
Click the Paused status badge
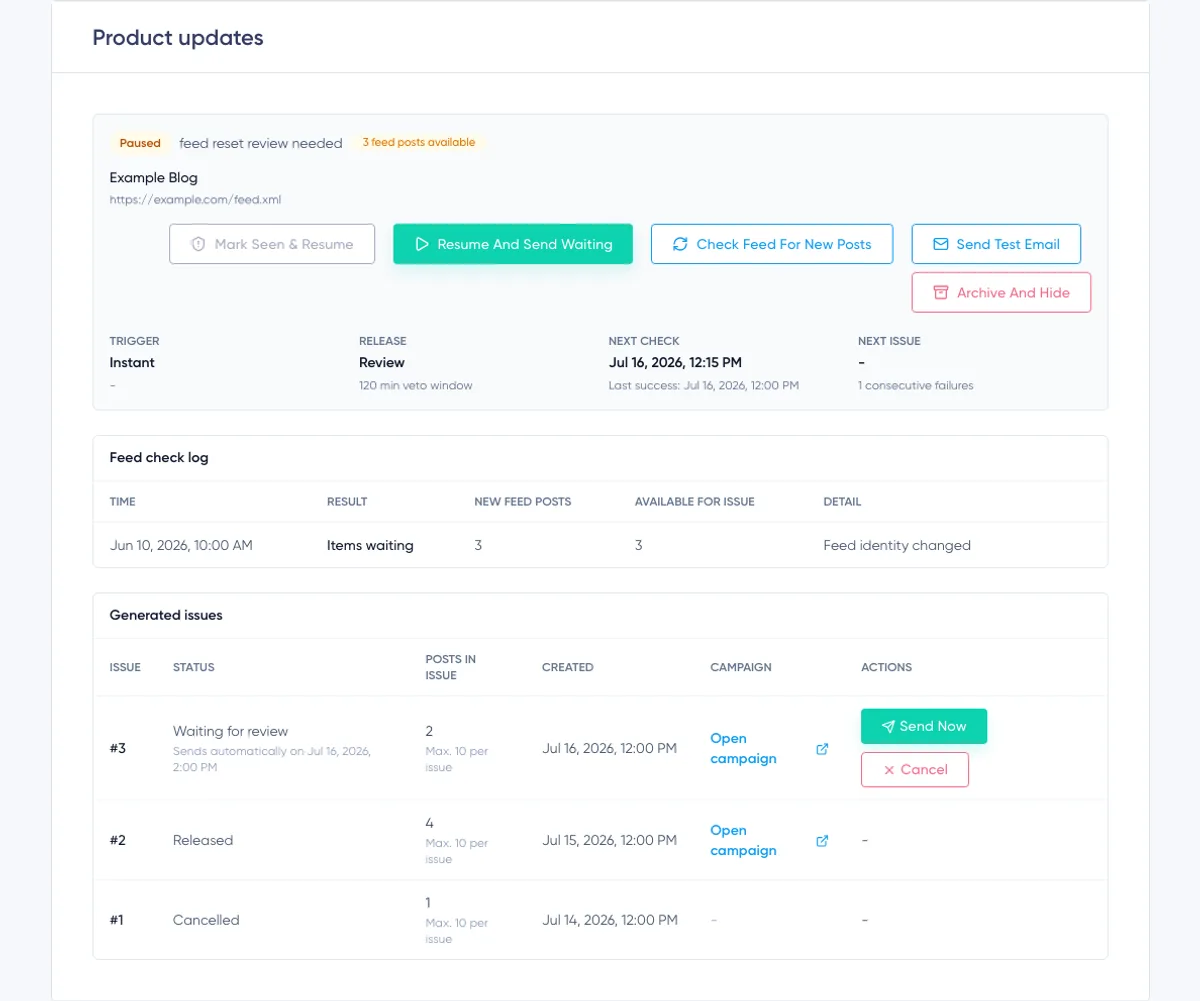140,143
